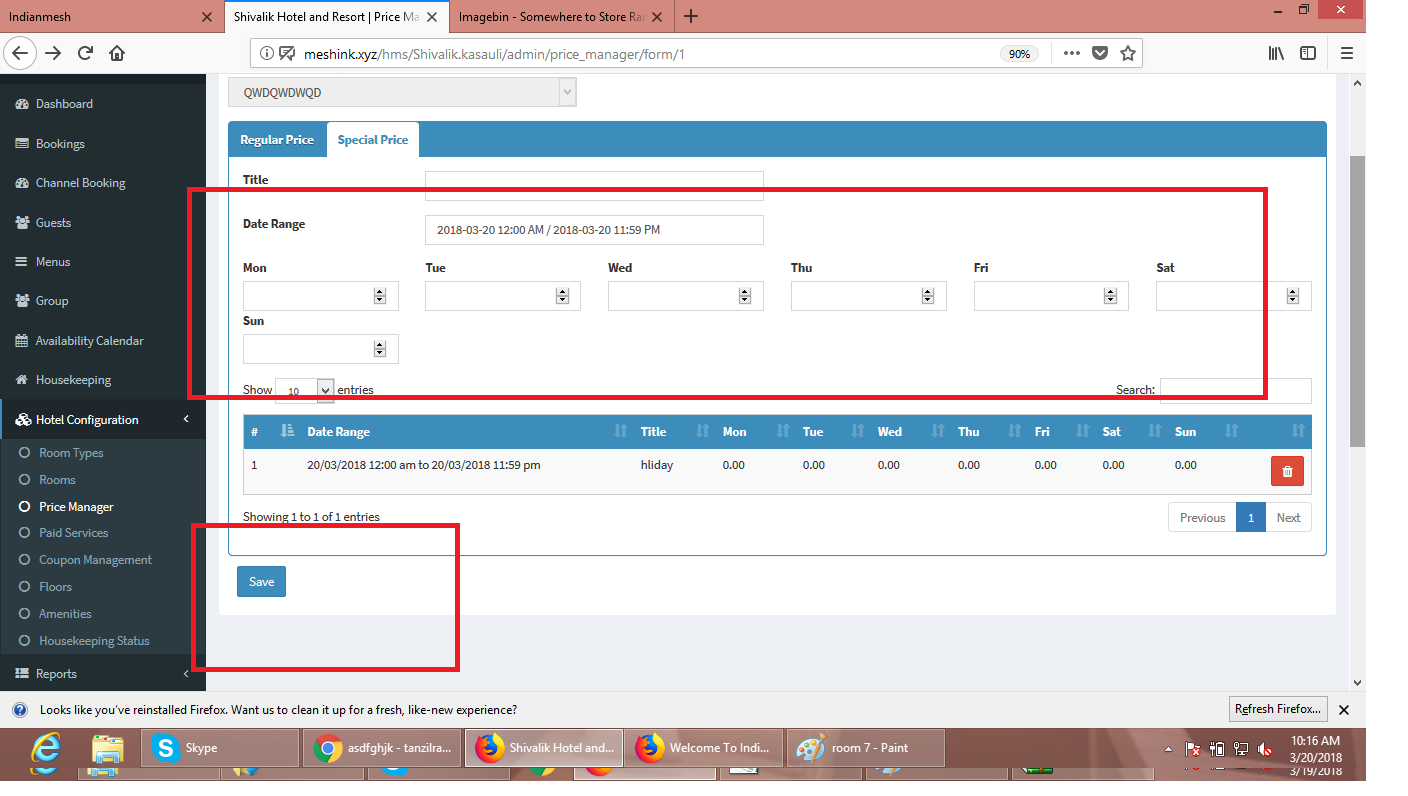Open Floors sub-item

point(55,587)
